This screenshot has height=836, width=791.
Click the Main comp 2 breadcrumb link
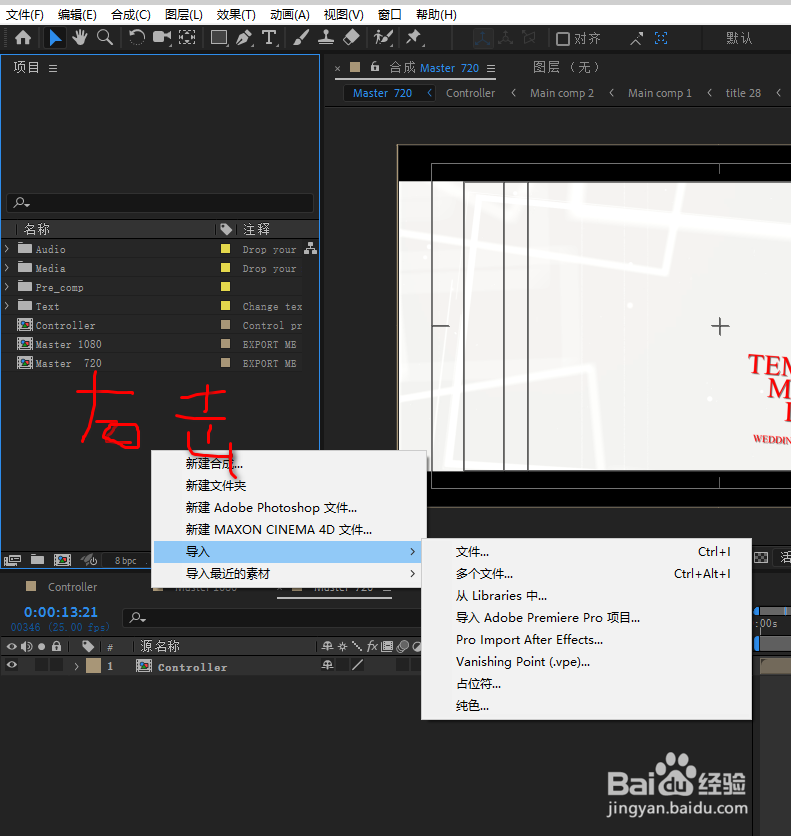[562, 93]
